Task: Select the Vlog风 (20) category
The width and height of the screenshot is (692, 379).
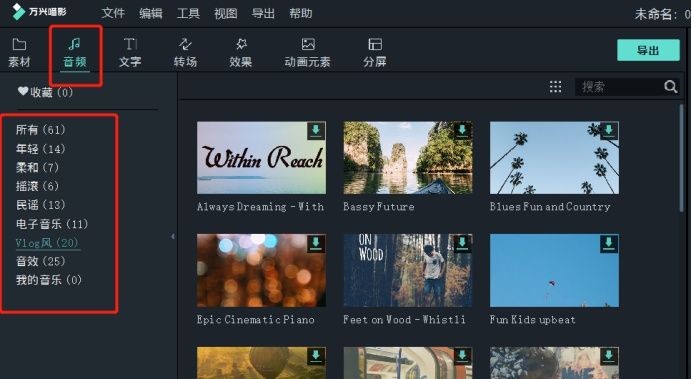Action: pyautogui.click(x=47, y=243)
